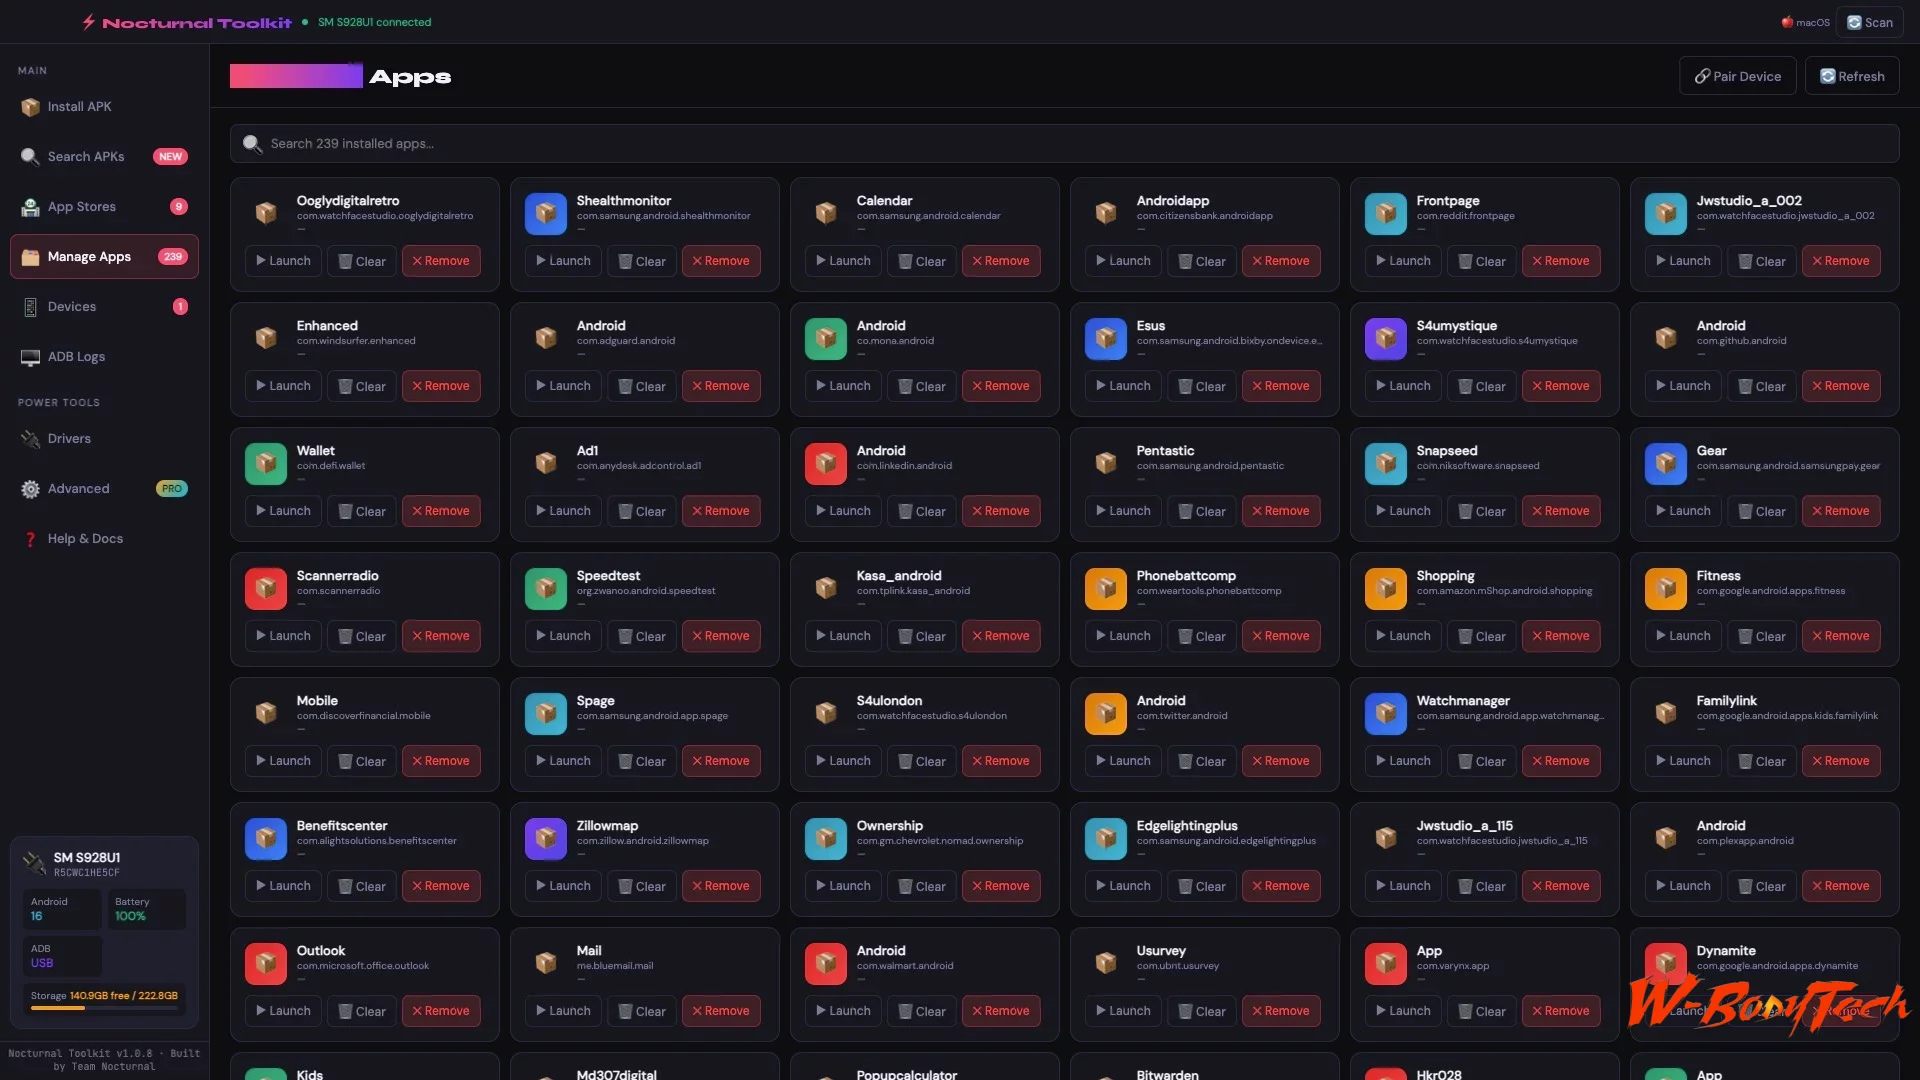Screen dimensions: 1920x1080
Task: Click the Scannerradio app icon
Action: point(266,589)
